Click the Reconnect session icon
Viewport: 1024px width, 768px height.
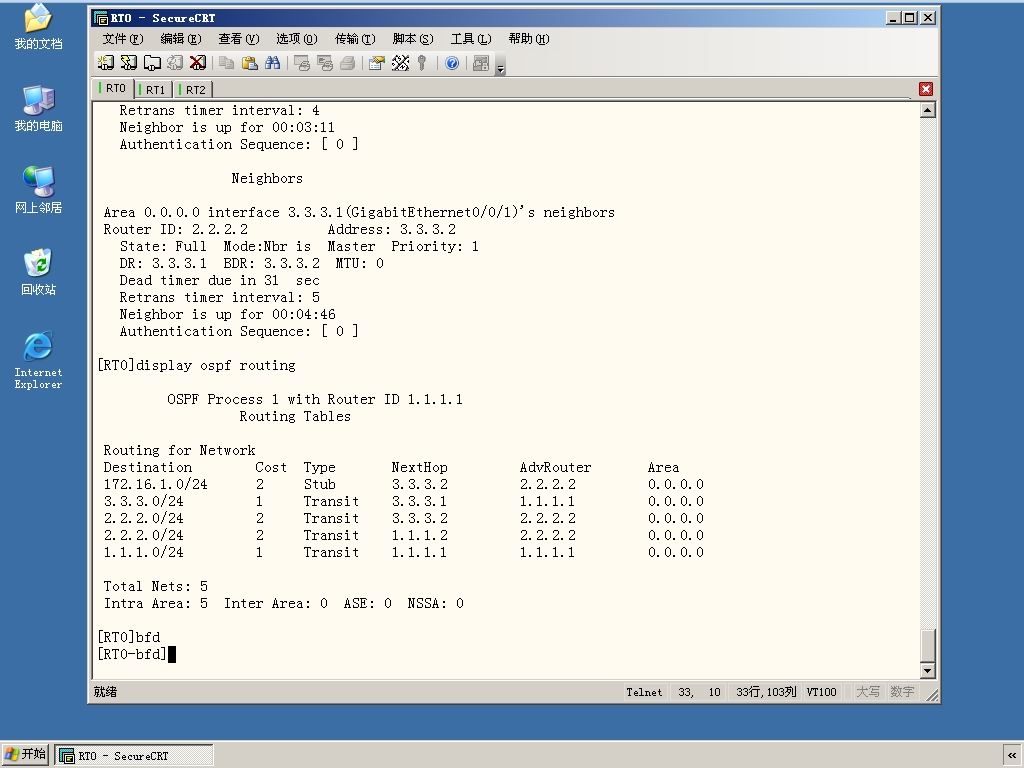[175, 63]
